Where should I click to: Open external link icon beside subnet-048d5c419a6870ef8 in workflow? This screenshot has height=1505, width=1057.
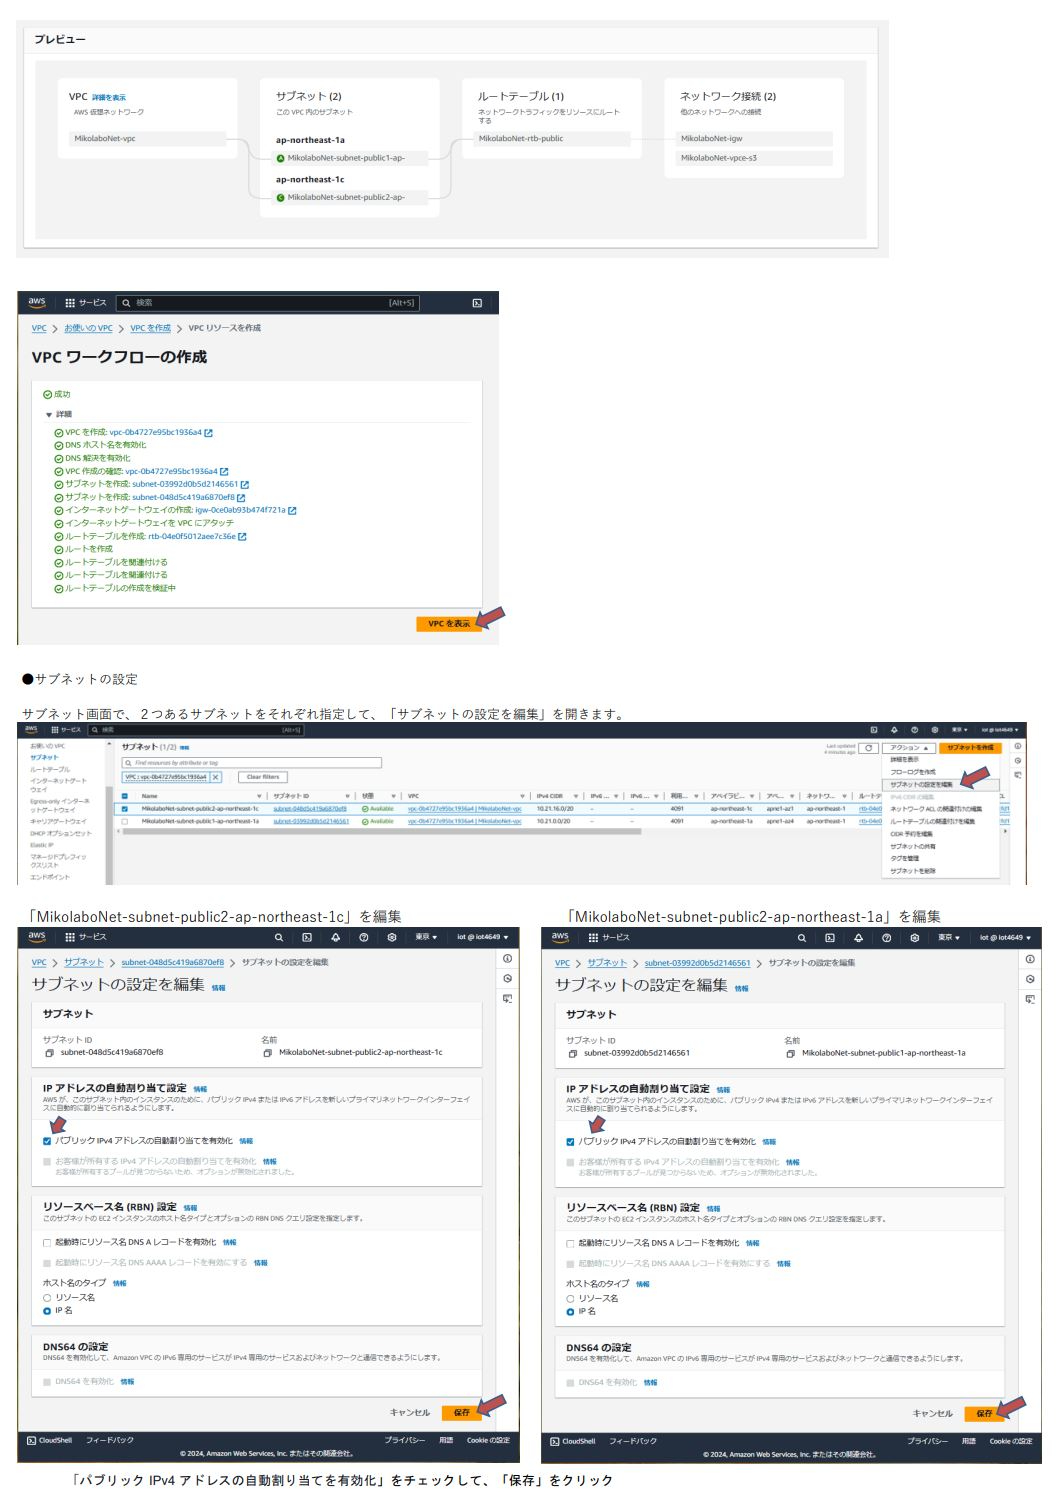coord(241,497)
